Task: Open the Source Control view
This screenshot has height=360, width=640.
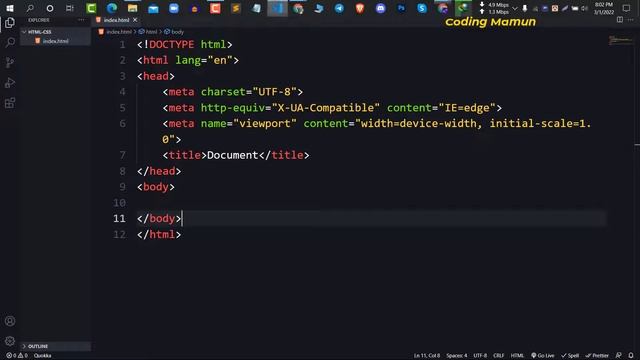Action: [10, 62]
